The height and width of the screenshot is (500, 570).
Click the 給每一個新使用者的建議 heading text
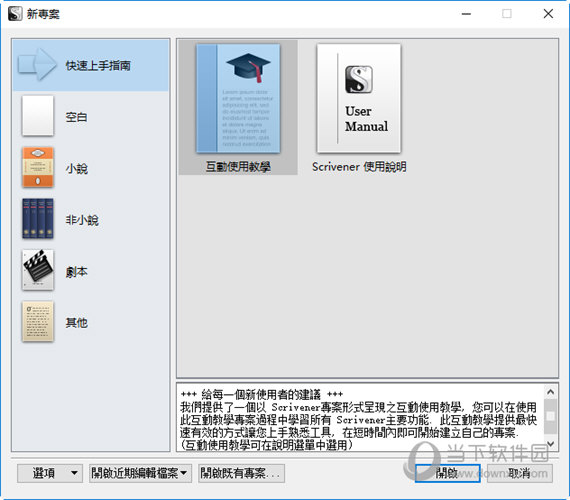(261, 394)
